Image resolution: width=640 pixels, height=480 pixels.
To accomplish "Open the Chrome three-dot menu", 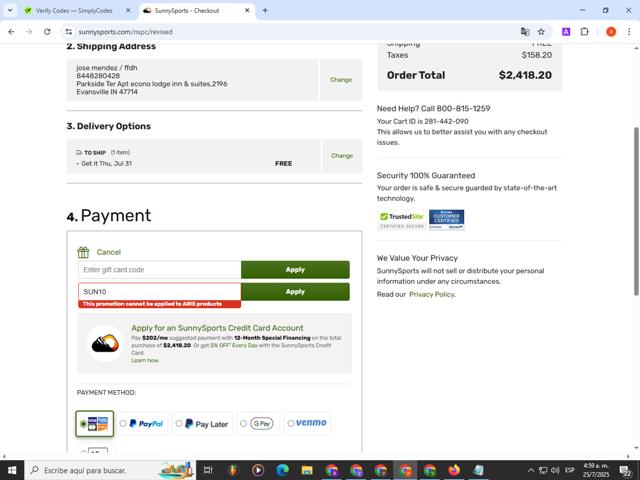I will (629, 32).
